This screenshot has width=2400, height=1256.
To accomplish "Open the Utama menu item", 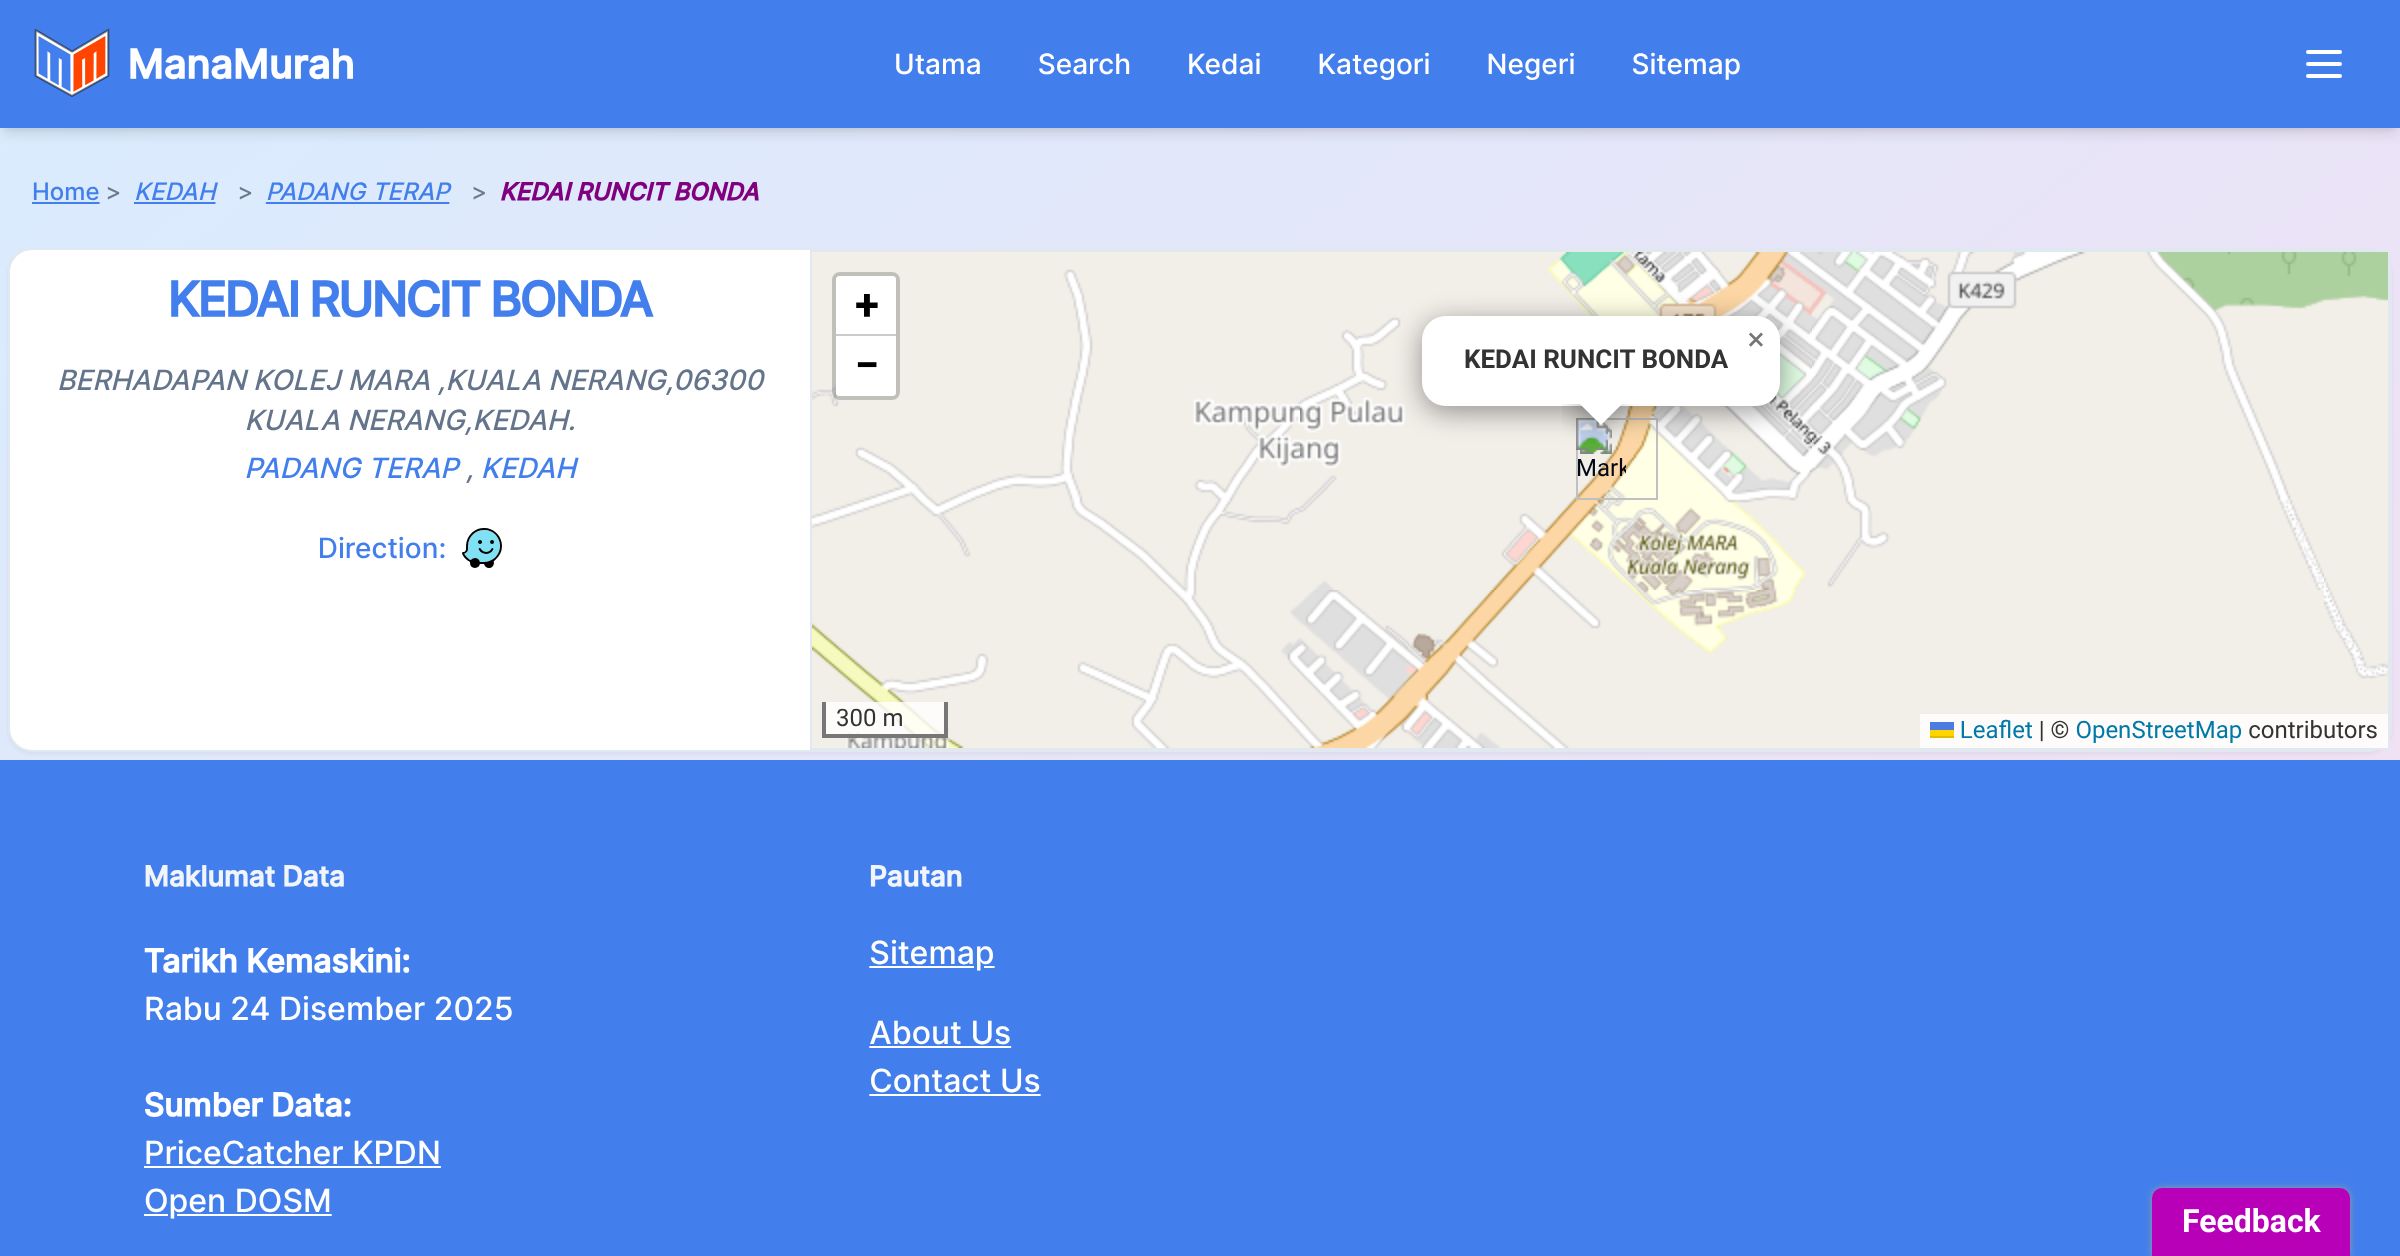I will [937, 64].
